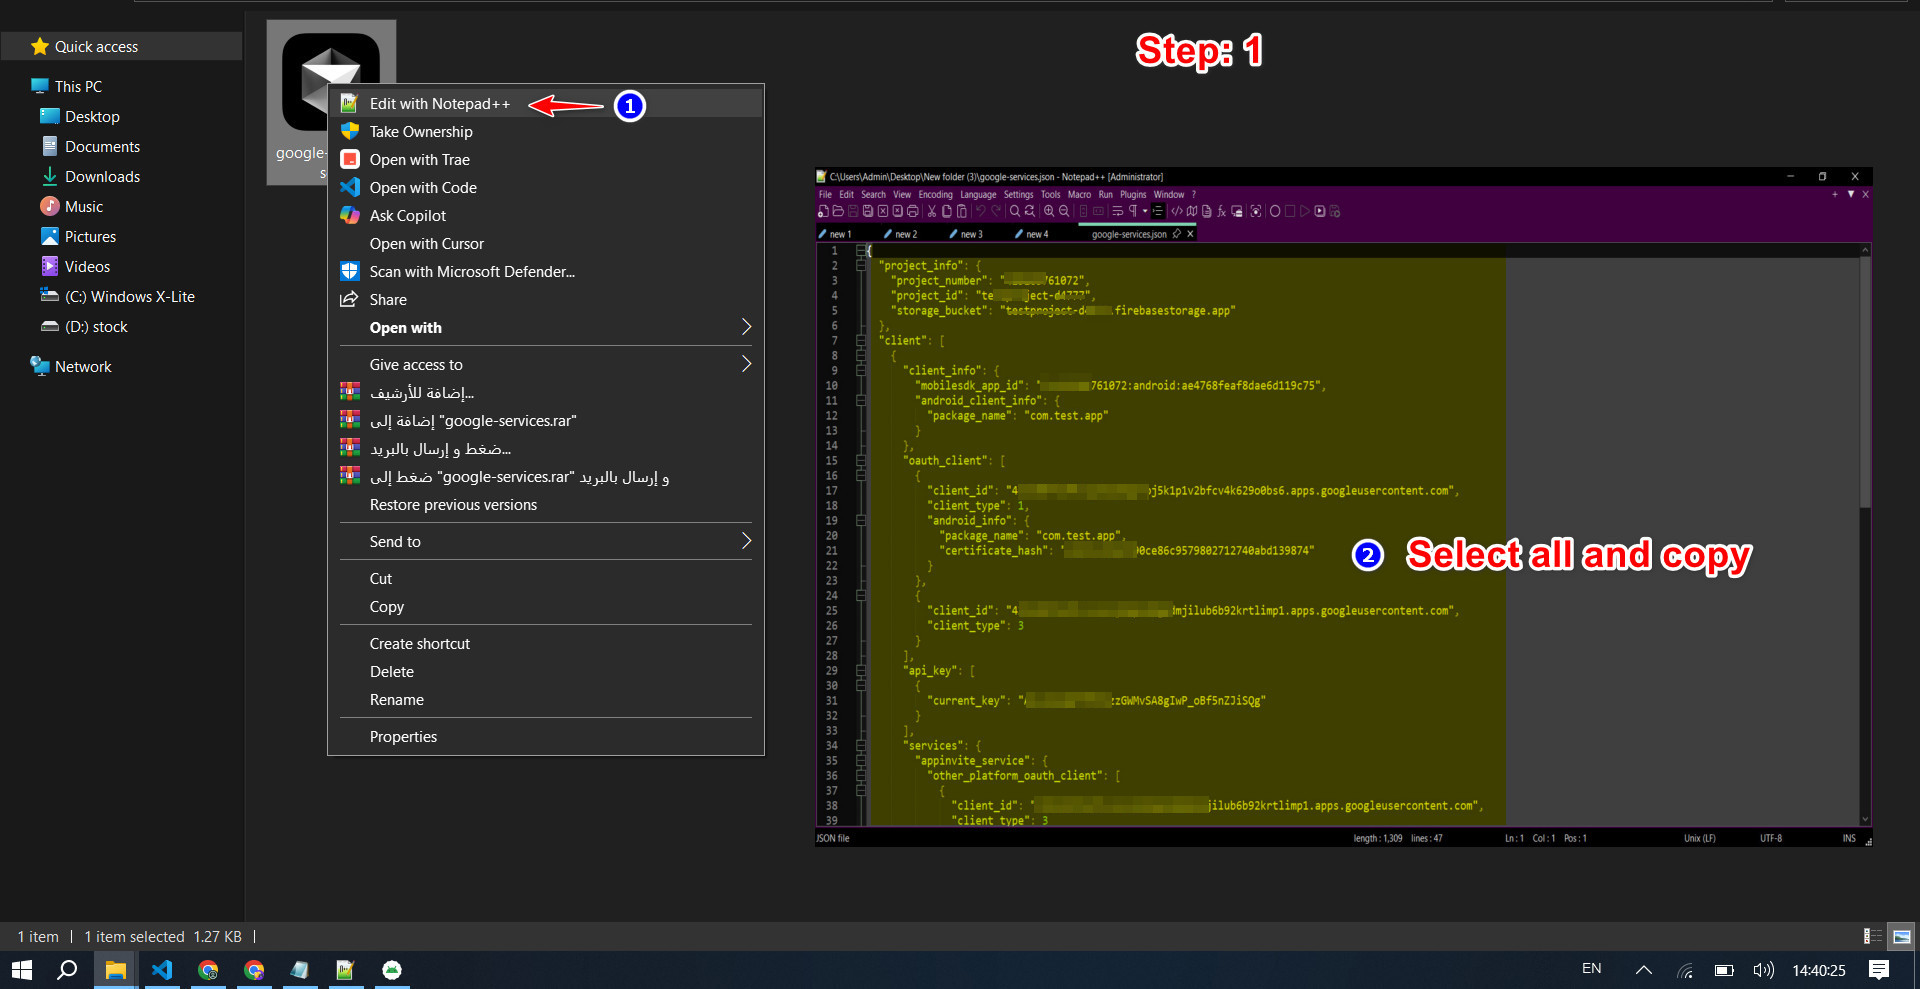The image size is (1920, 989).
Task: Open Function List fx icon in Notepad++
Action: click(x=1221, y=211)
